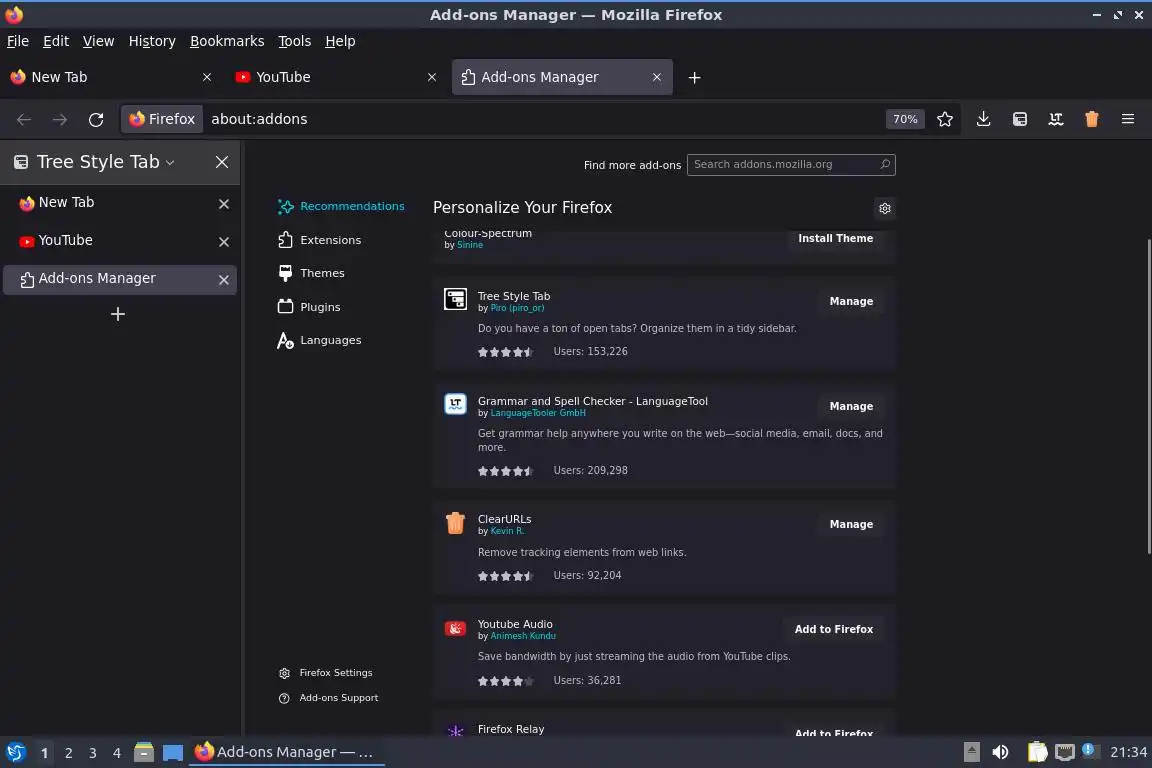Open the Themes category

click(312, 273)
